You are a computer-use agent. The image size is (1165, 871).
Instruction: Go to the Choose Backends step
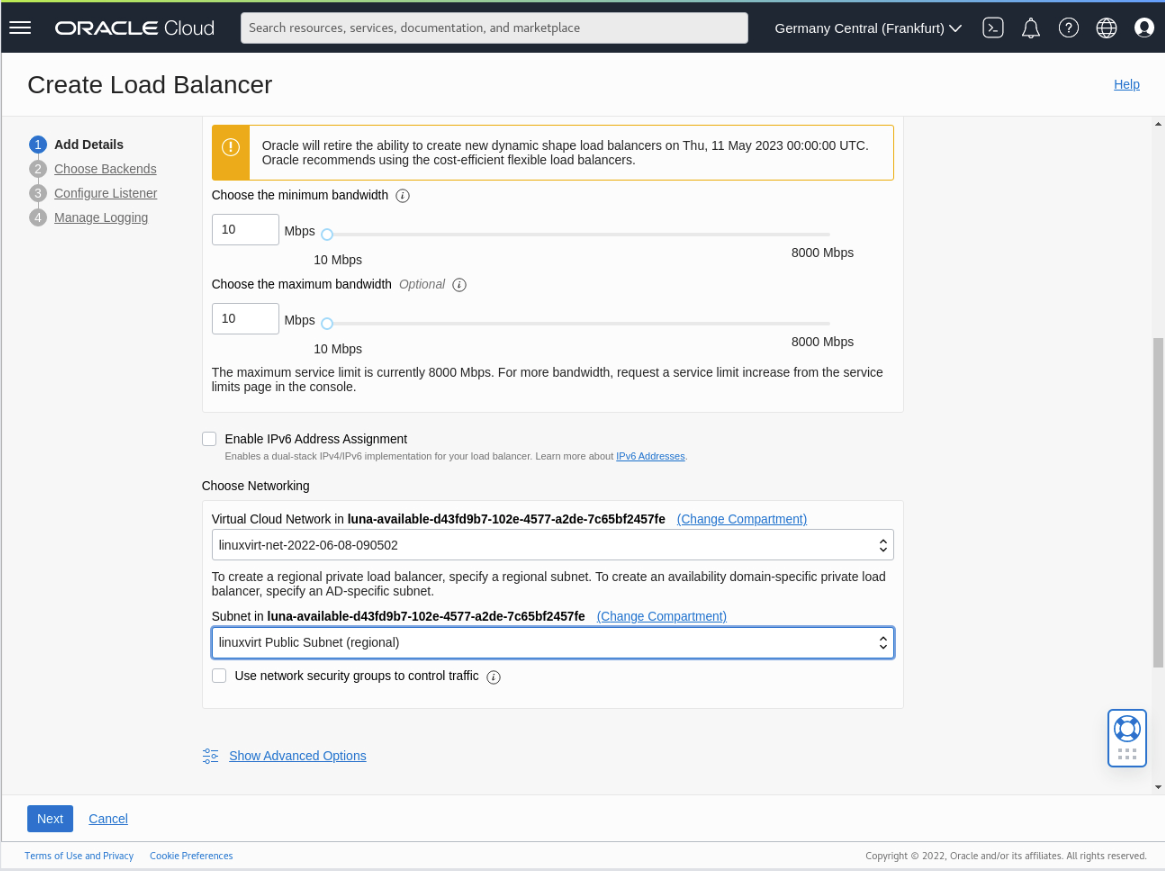(104, 168)
